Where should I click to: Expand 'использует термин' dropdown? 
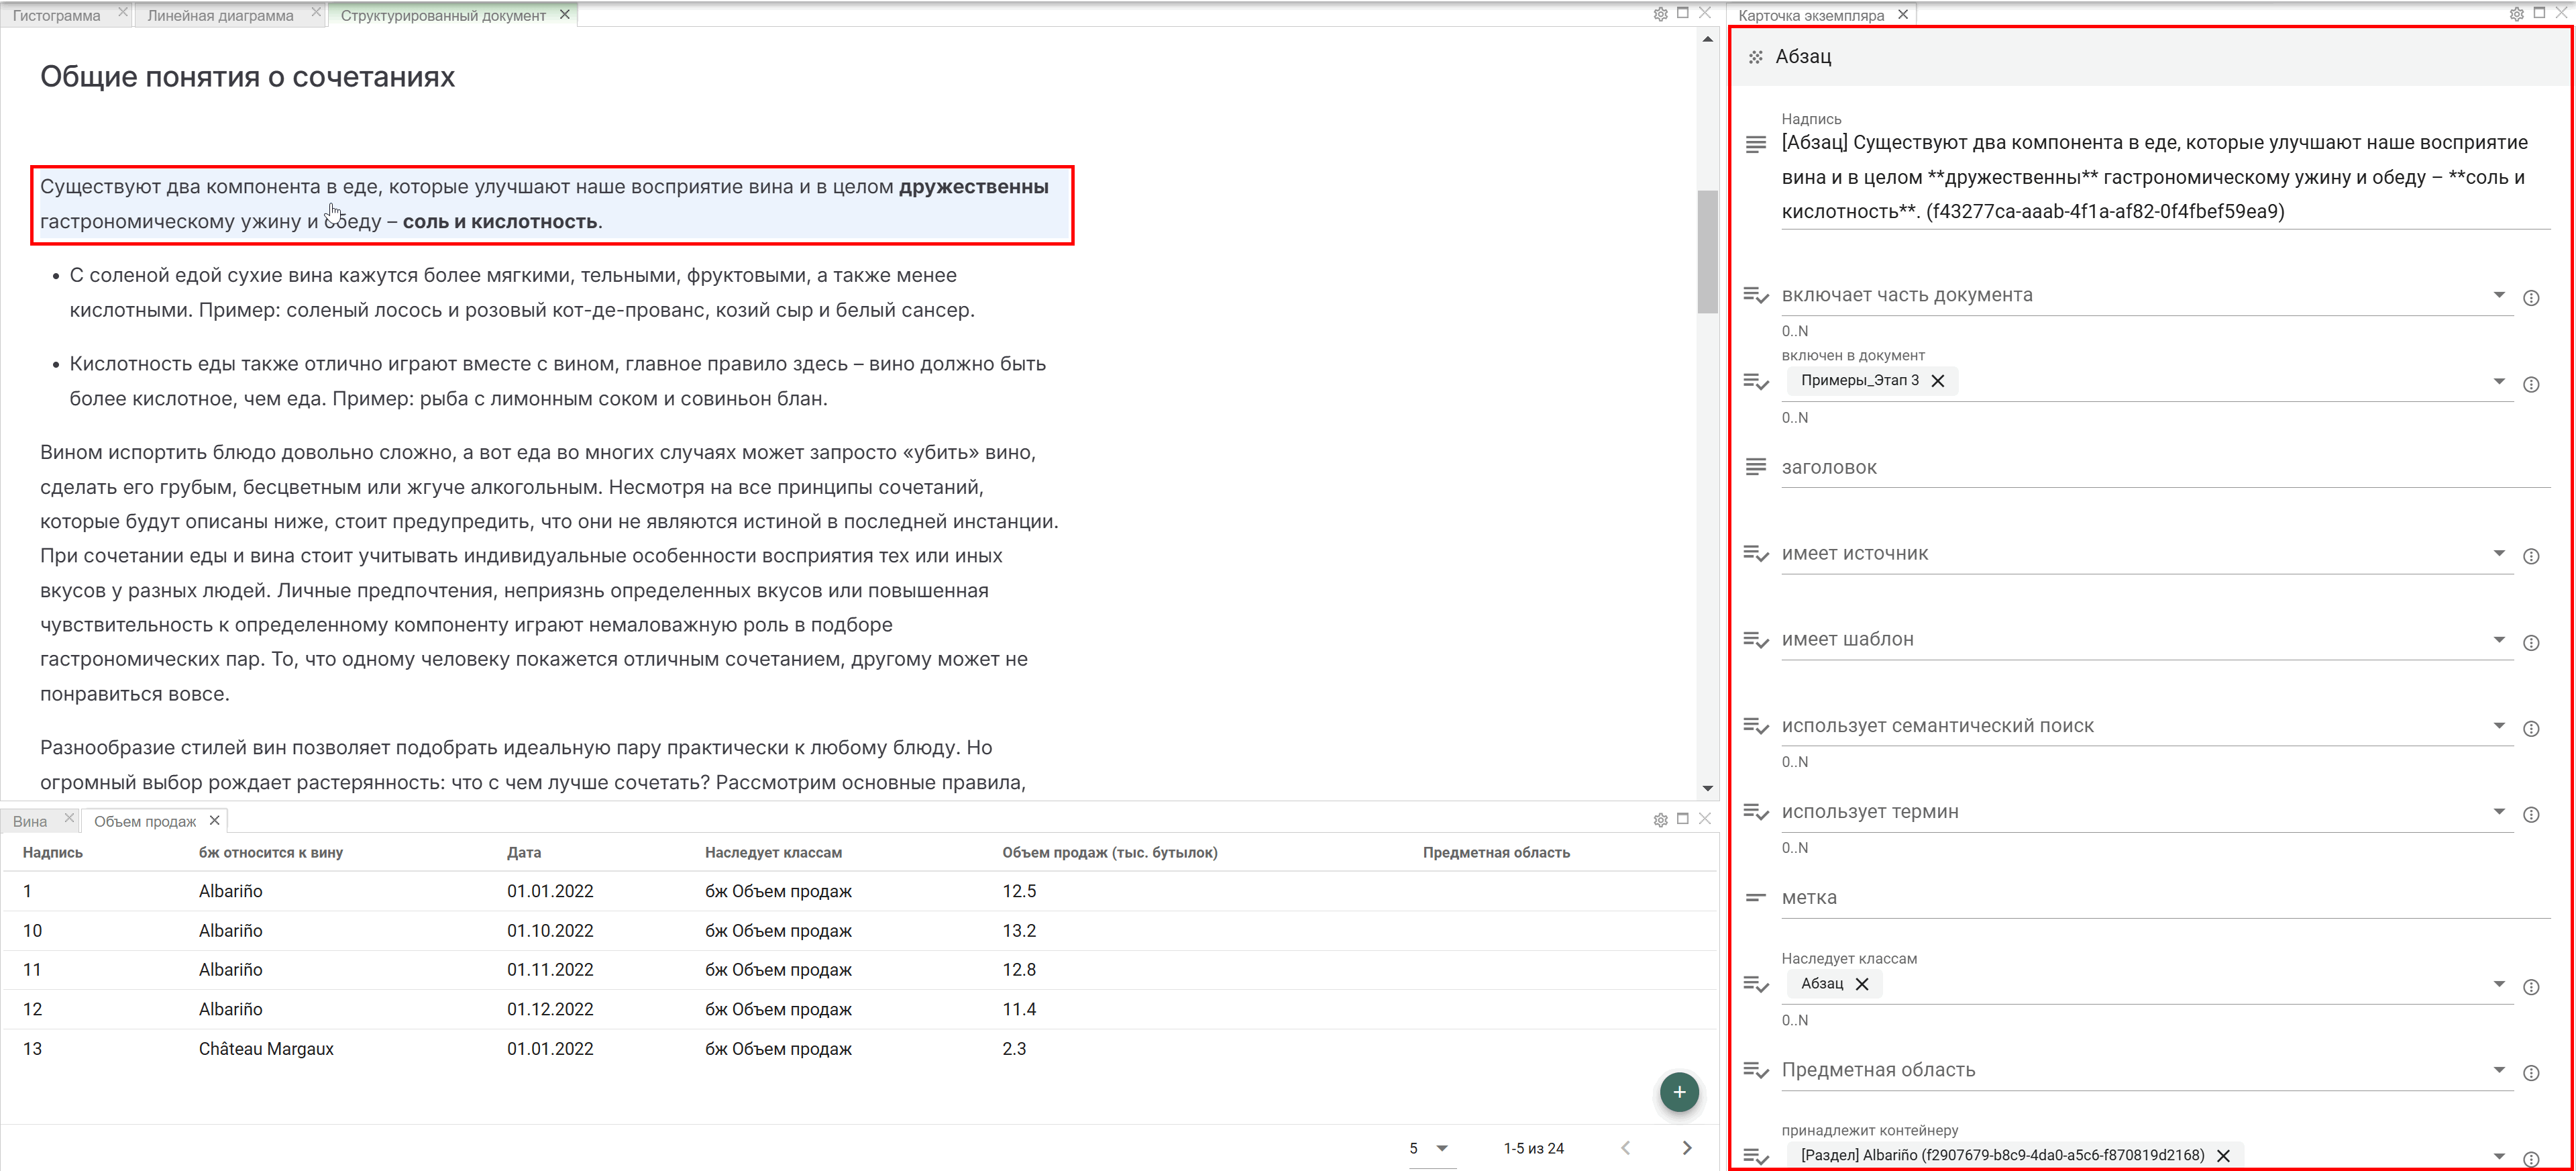coord(2498,812)
